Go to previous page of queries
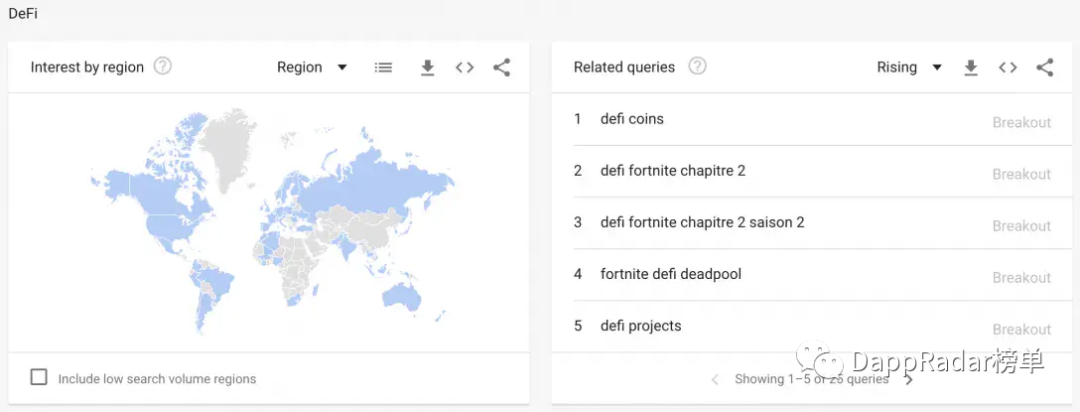 715,380
